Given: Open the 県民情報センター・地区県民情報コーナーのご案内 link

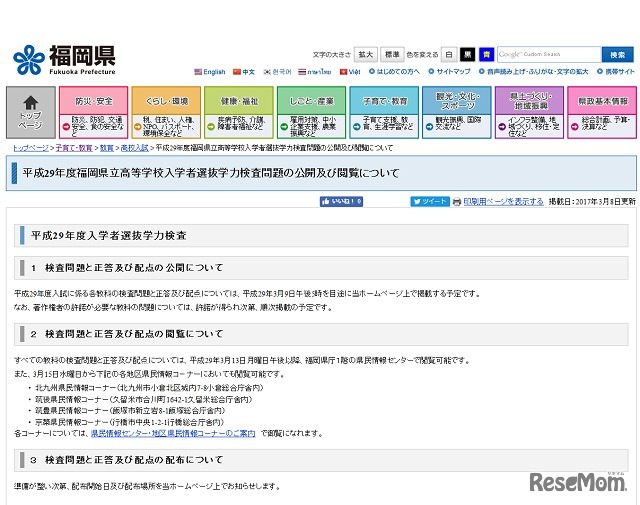Looking at the screenshot, I should pos(173,434).
